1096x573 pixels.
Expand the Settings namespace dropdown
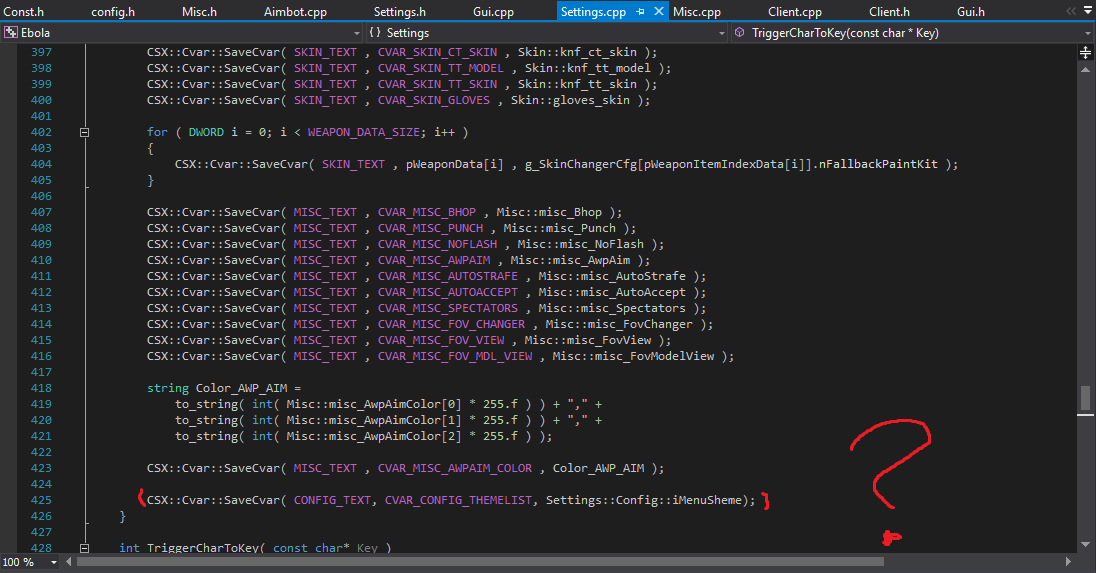[x=722, y=33]
